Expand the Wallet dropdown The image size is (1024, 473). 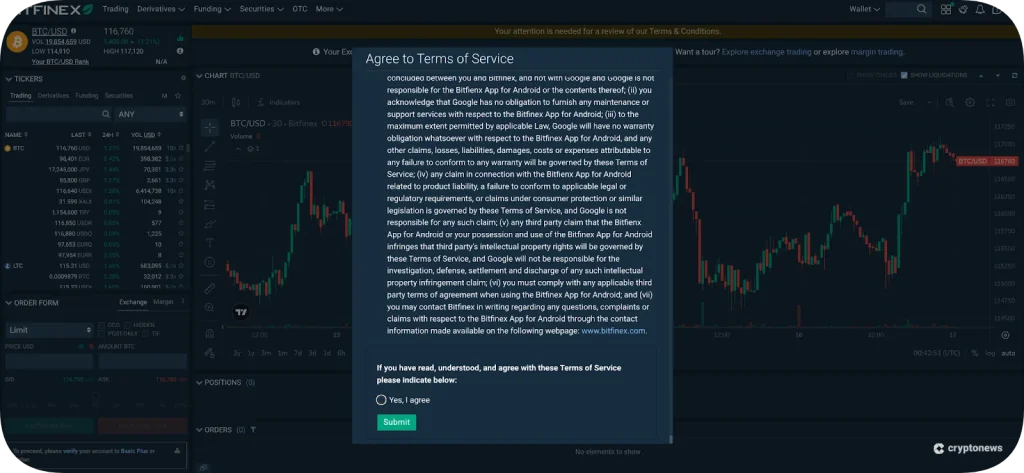[863, 9]
